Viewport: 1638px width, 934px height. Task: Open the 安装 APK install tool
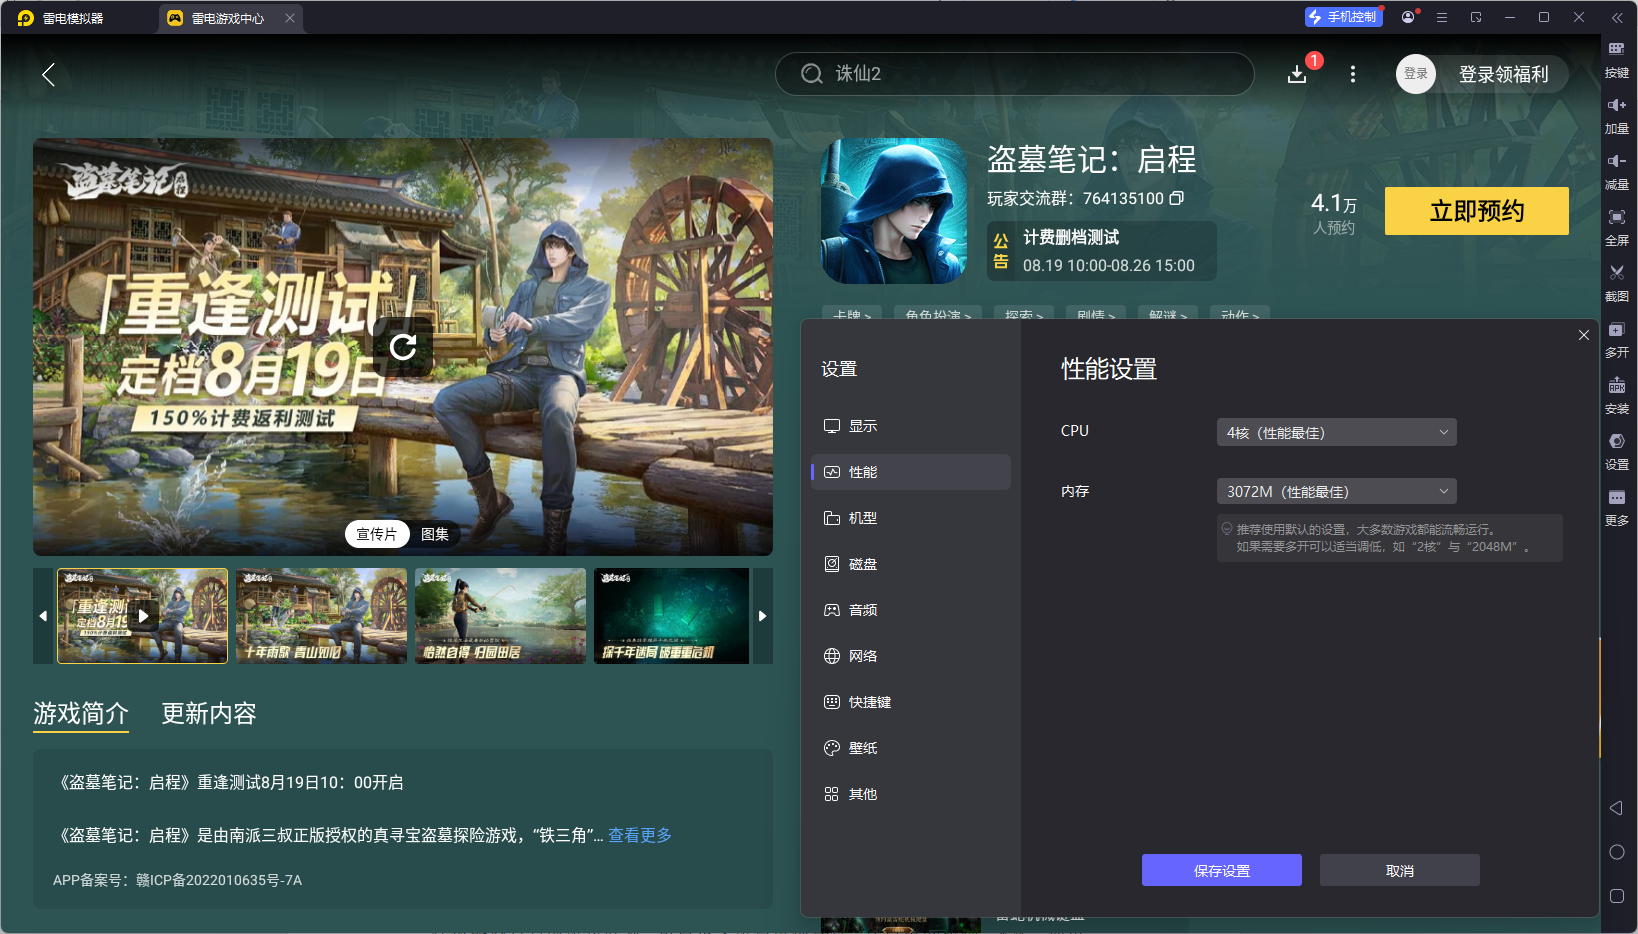(x=1616, y=394)
